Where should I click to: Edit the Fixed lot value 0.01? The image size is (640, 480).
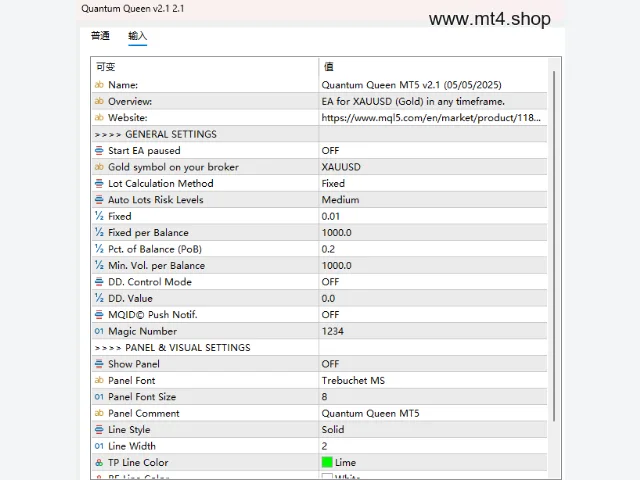(x=433, y=216)
